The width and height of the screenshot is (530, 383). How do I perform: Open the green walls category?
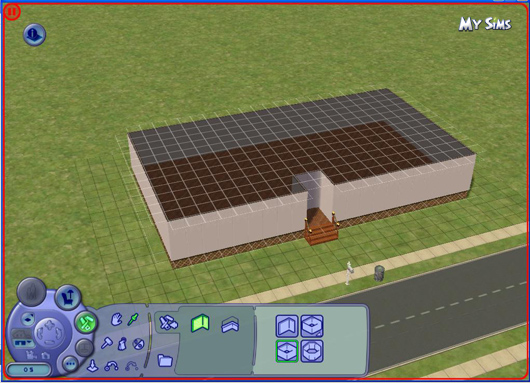click(x=200, y=323)
